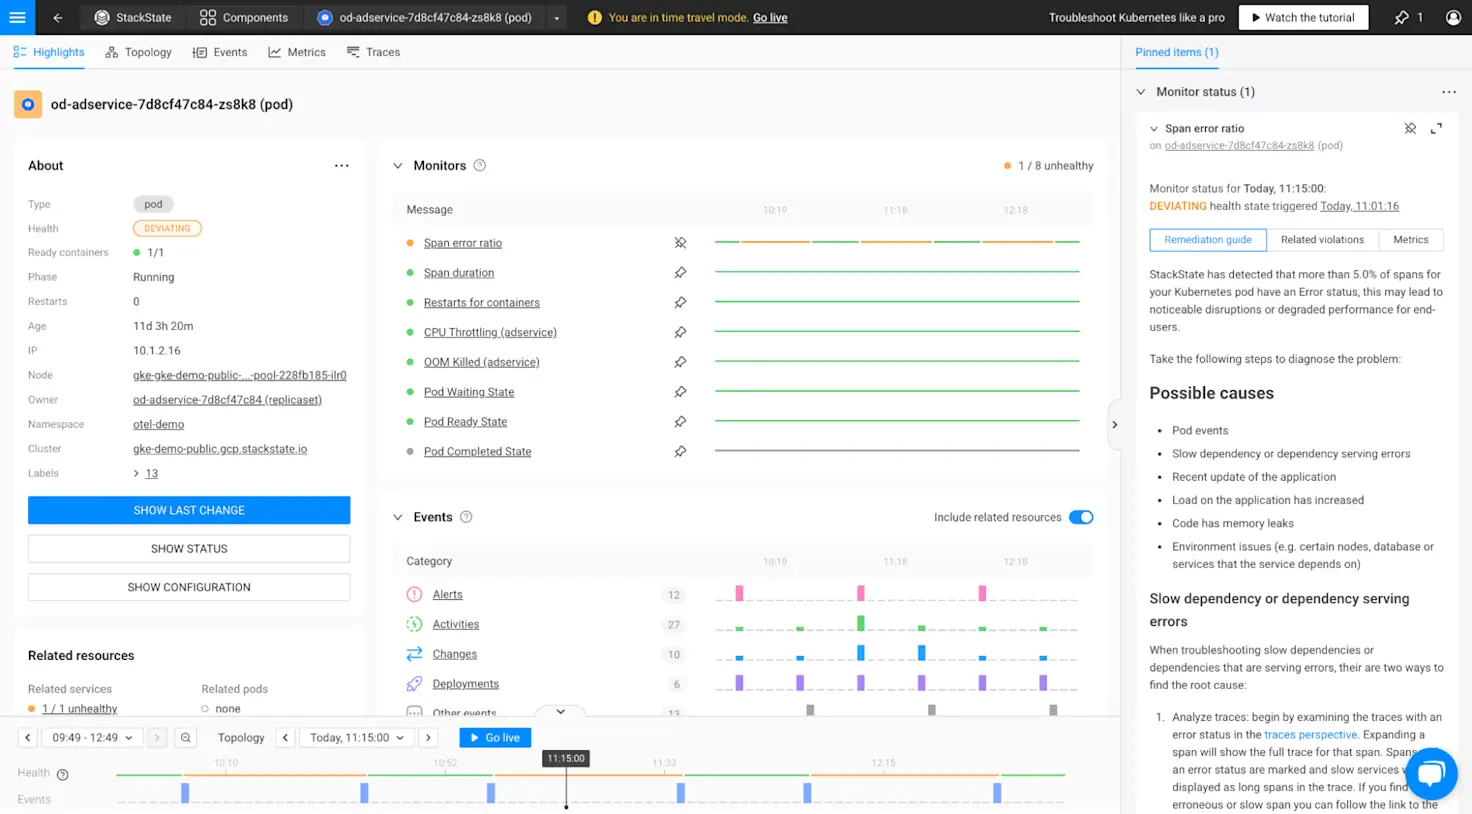Open the Related violations tab in remediation panel

pos(1322,240)
